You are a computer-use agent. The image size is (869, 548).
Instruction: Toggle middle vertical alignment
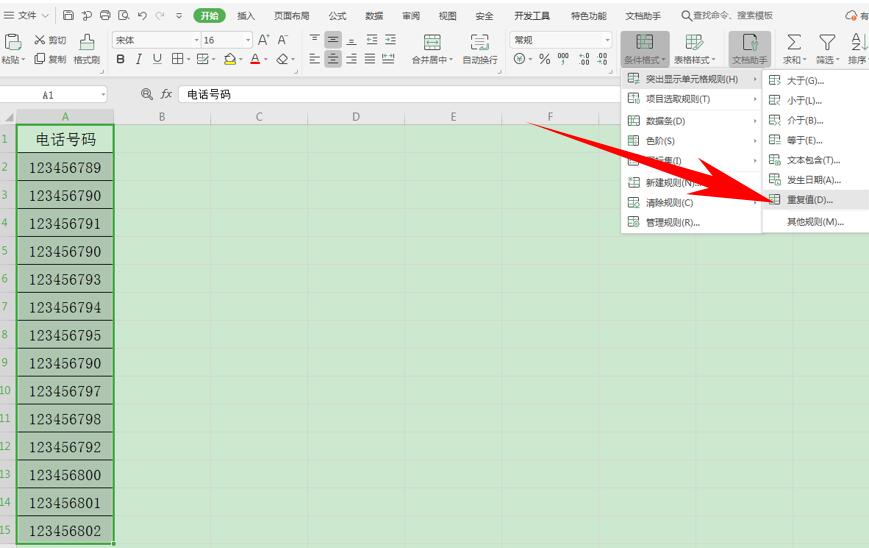click(333, 39)
